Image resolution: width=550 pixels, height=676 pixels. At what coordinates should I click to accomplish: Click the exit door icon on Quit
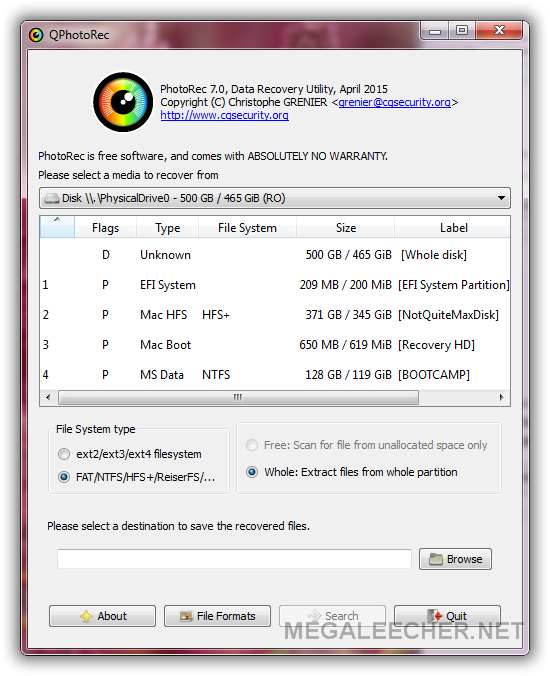(x=434, y=616)
